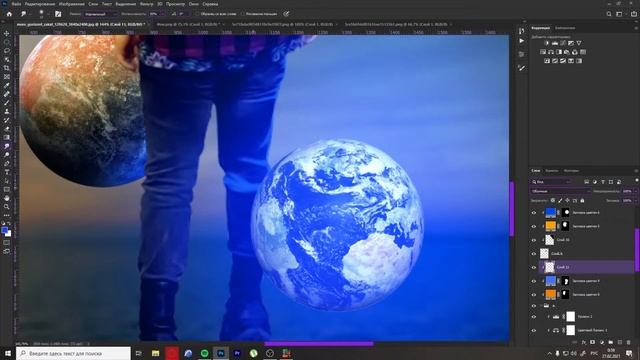Select the Horizontal Type tool
Image resolution: width=640 pixels, height=360 pixels.
pyautogui.click(x=7, y=172)
